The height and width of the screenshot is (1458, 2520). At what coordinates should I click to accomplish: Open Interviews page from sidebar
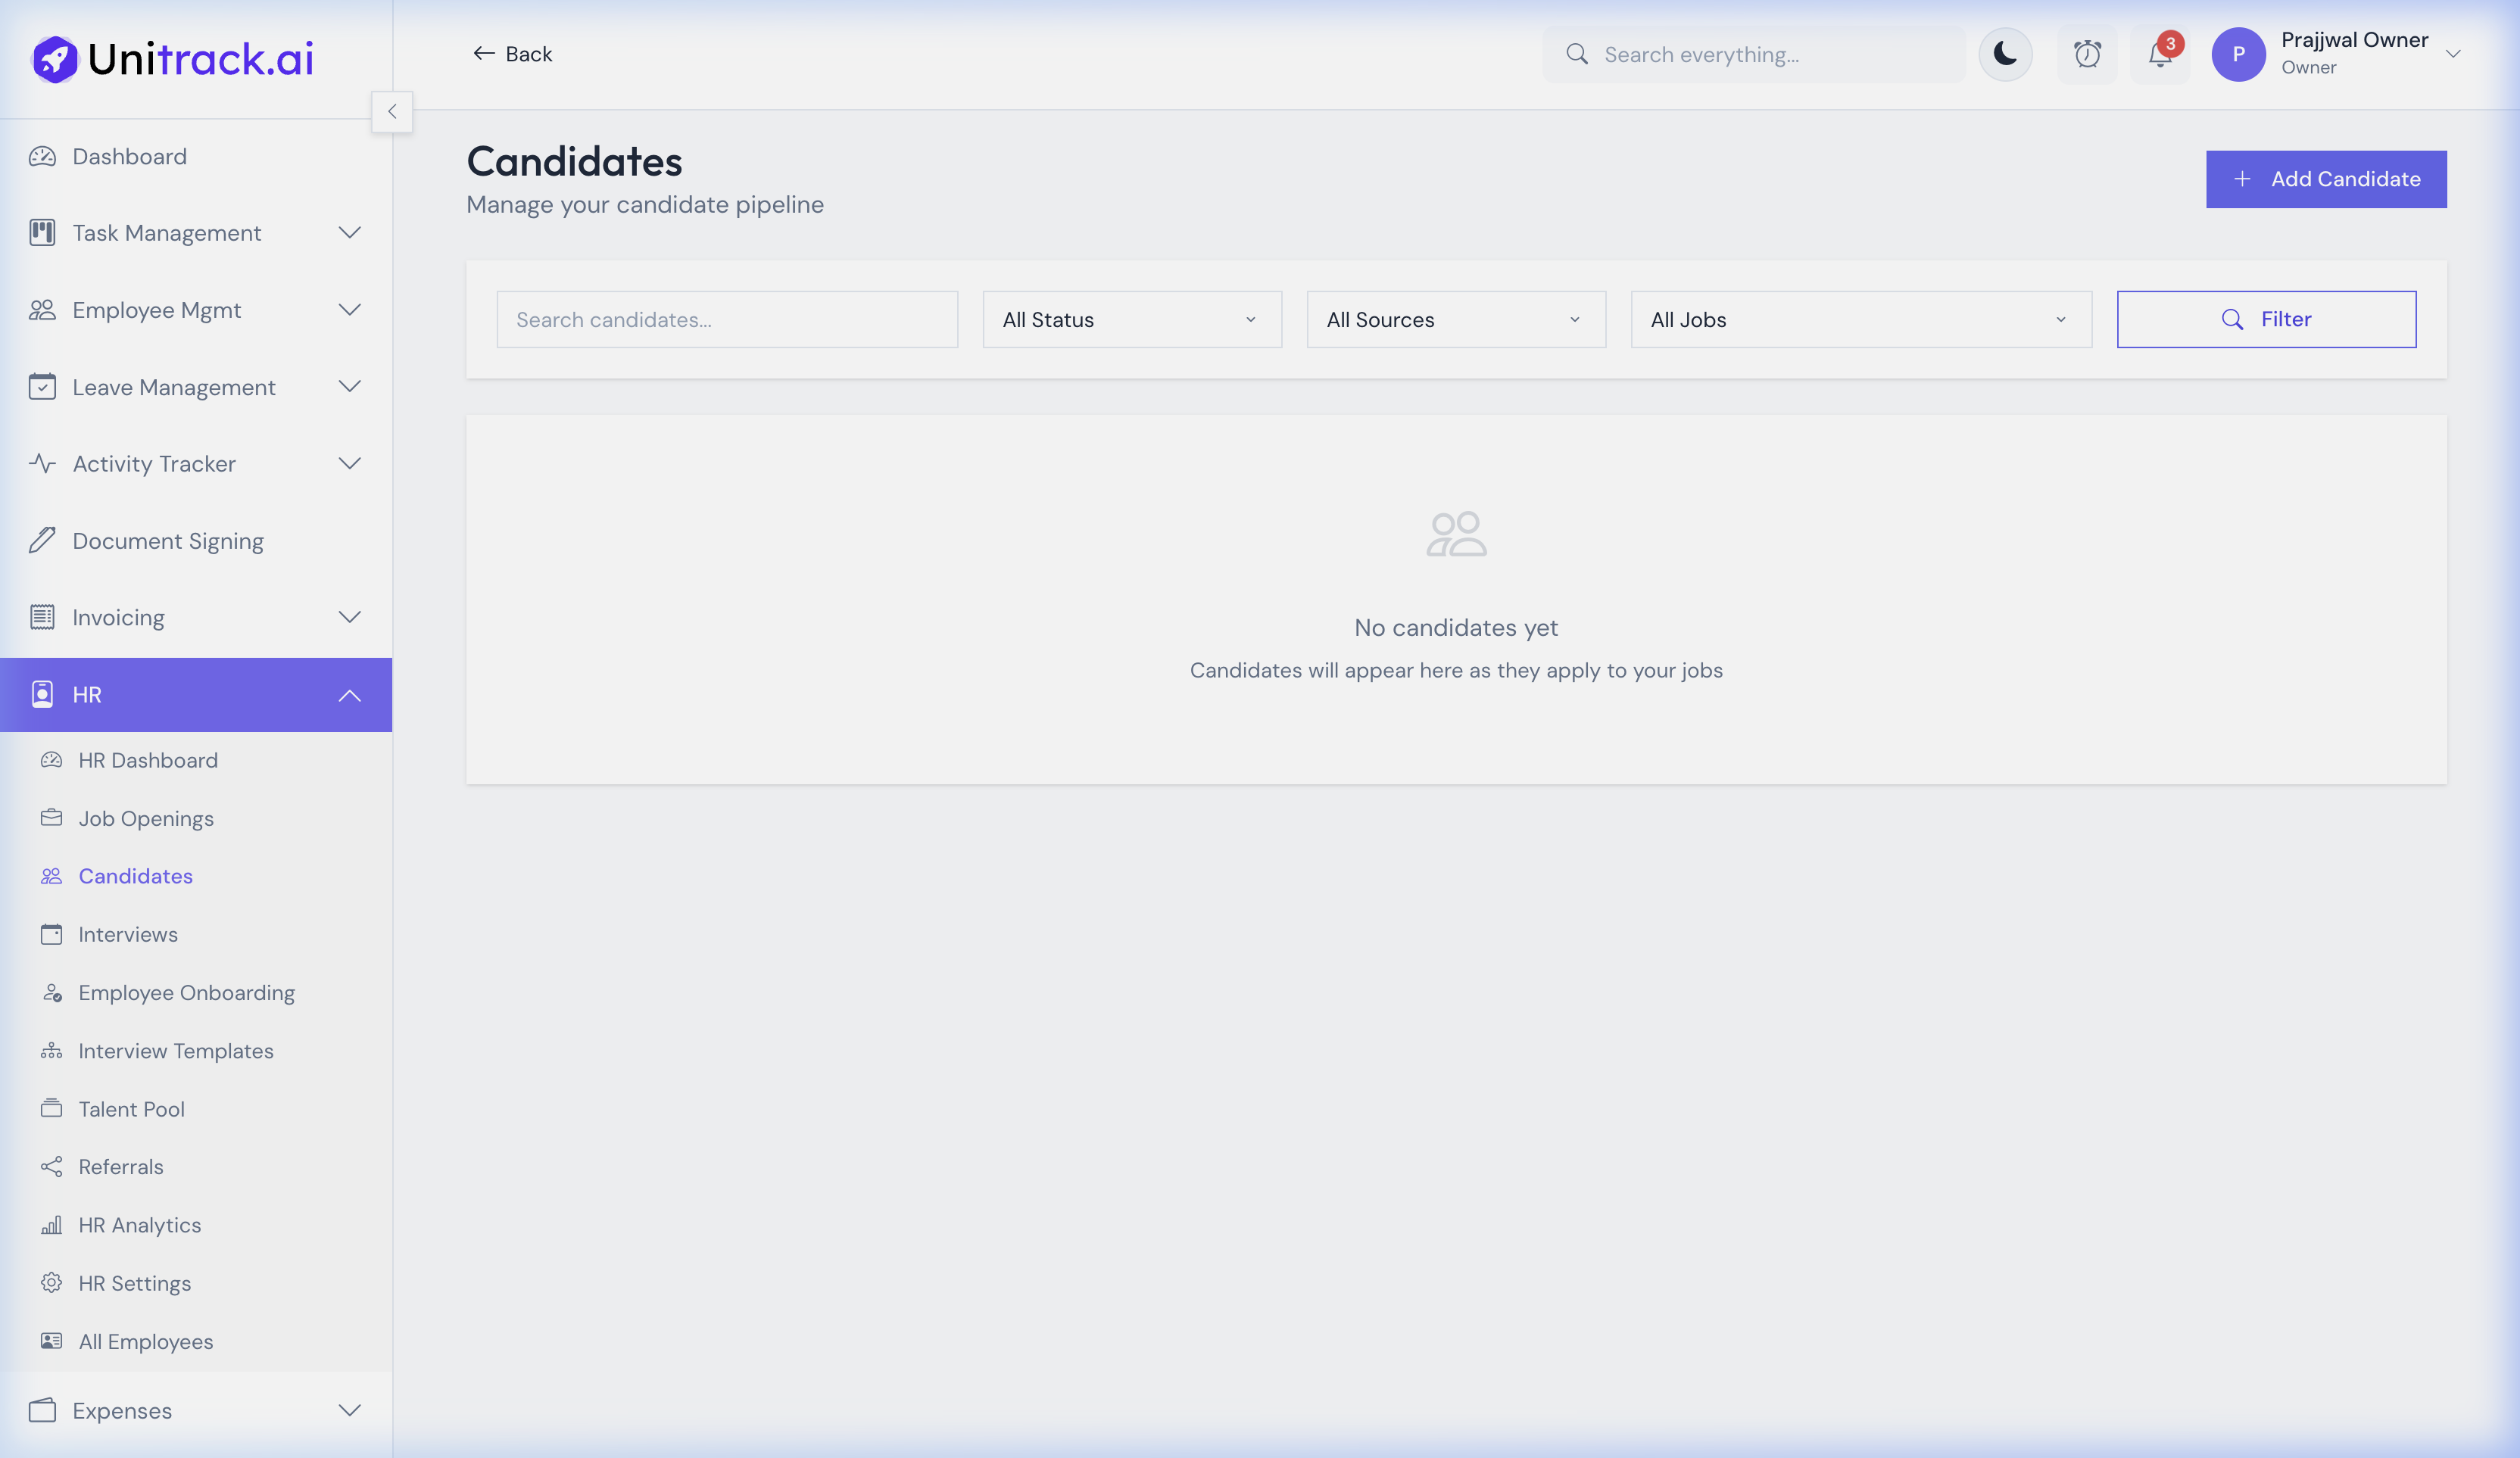[128, 934]
